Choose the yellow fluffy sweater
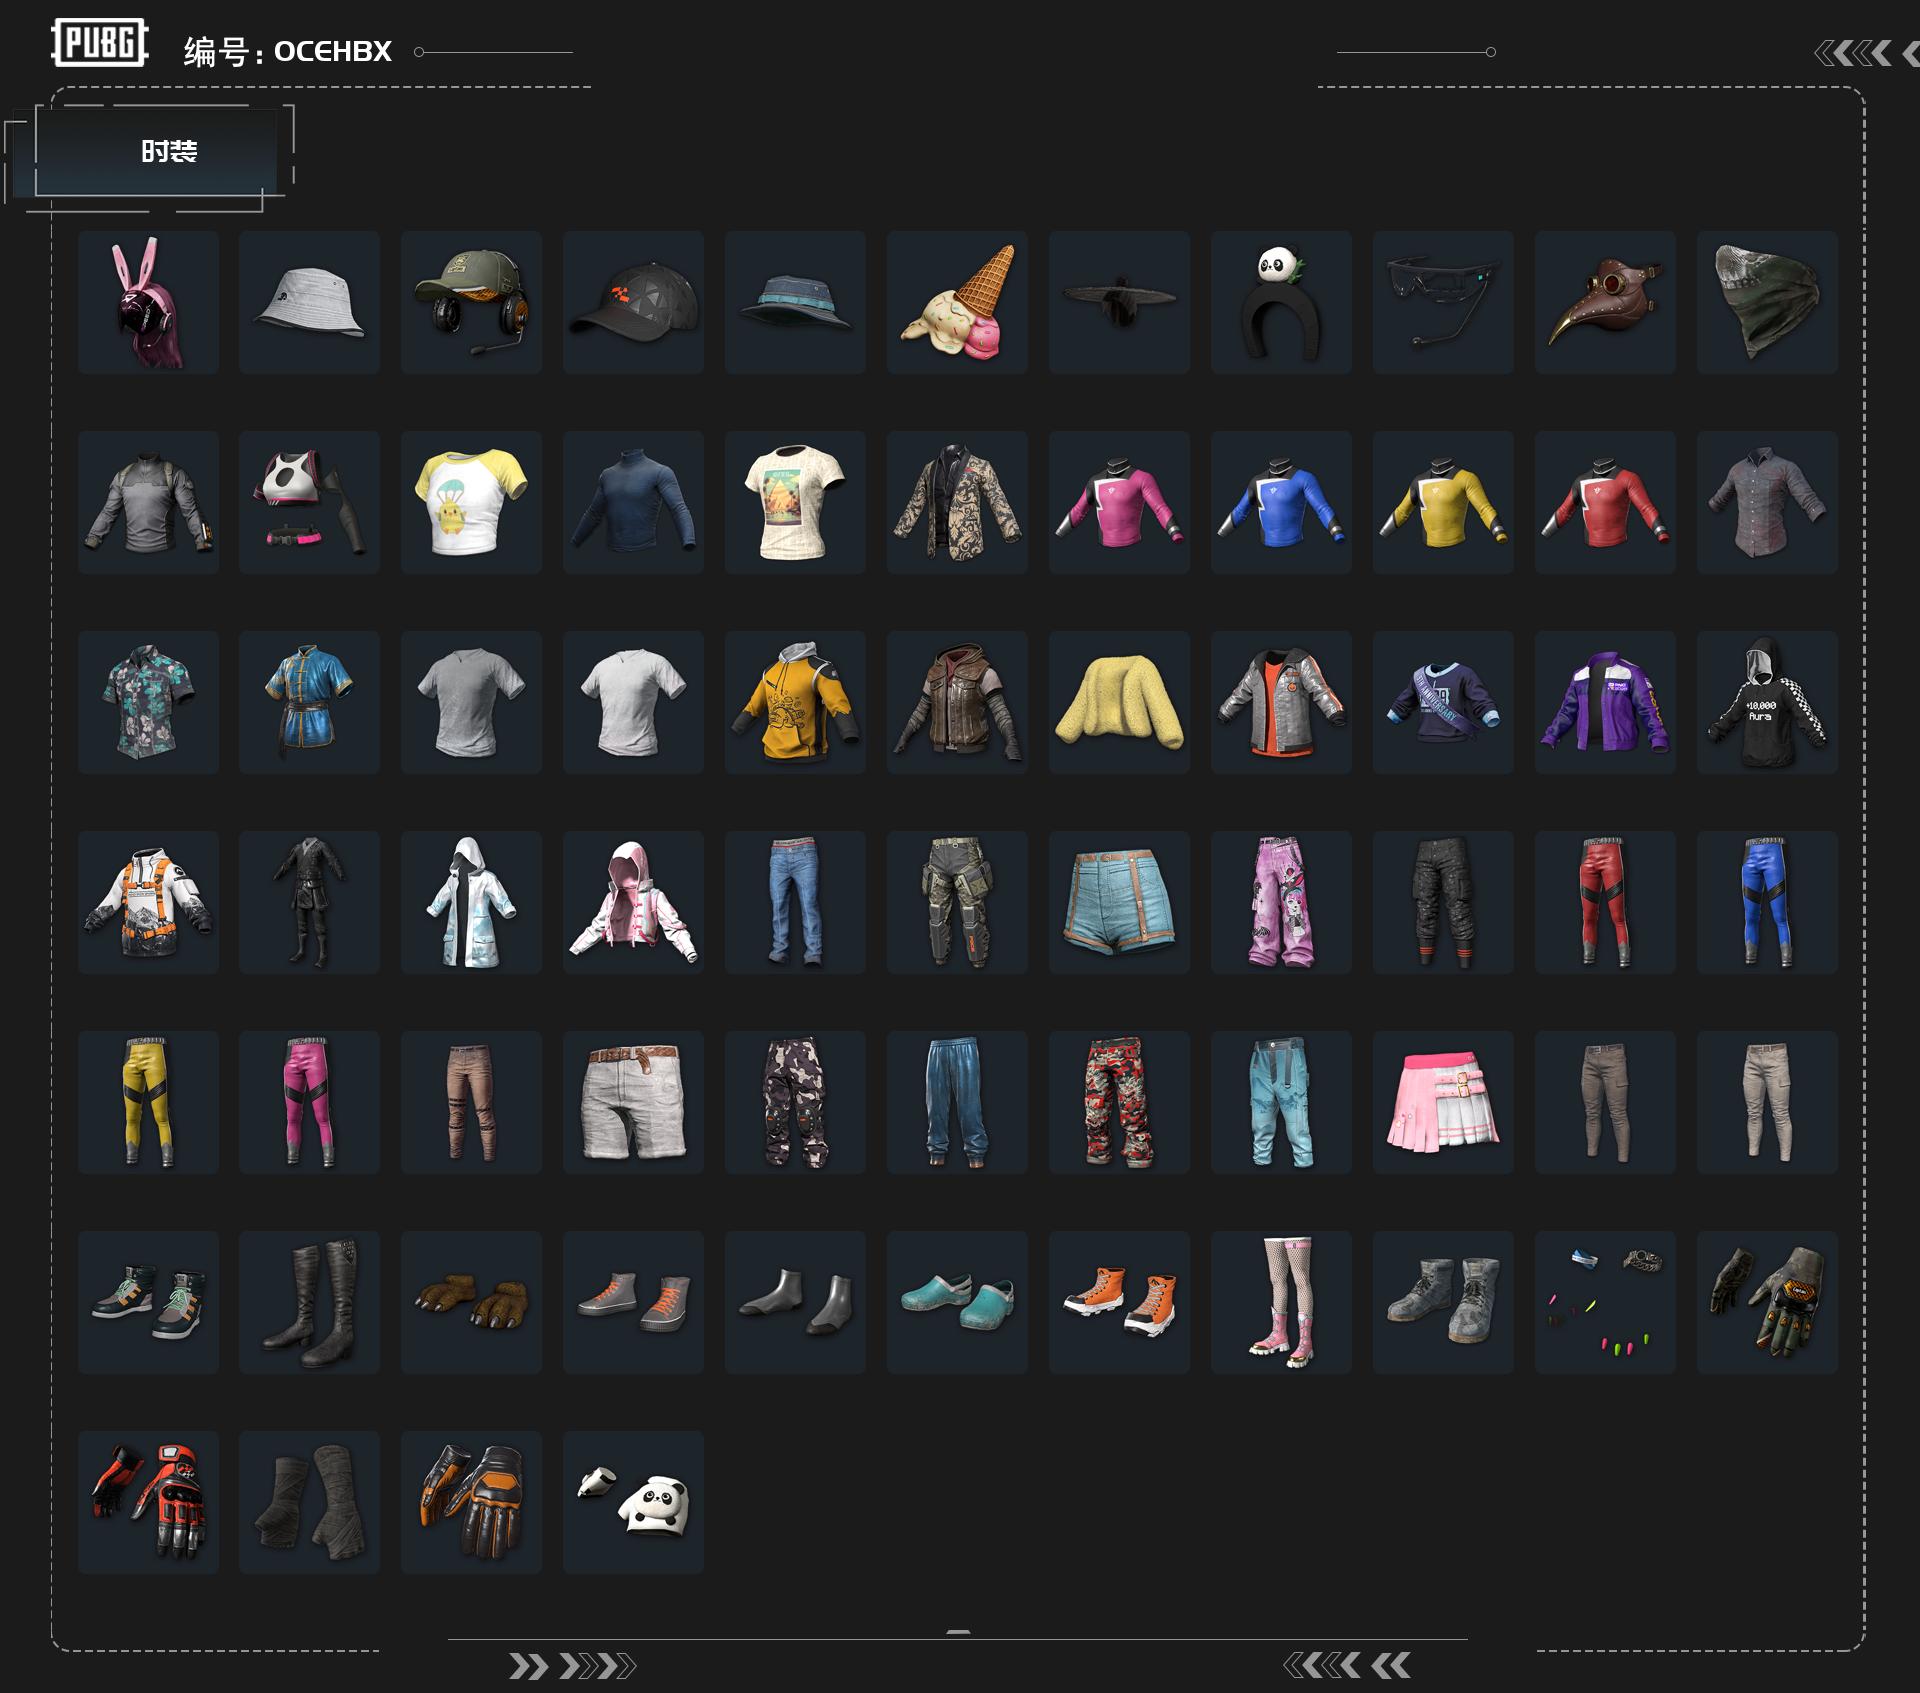Image resolution: width=1920 pixels, height=1693 pixels. click(x=1120, y=702)
